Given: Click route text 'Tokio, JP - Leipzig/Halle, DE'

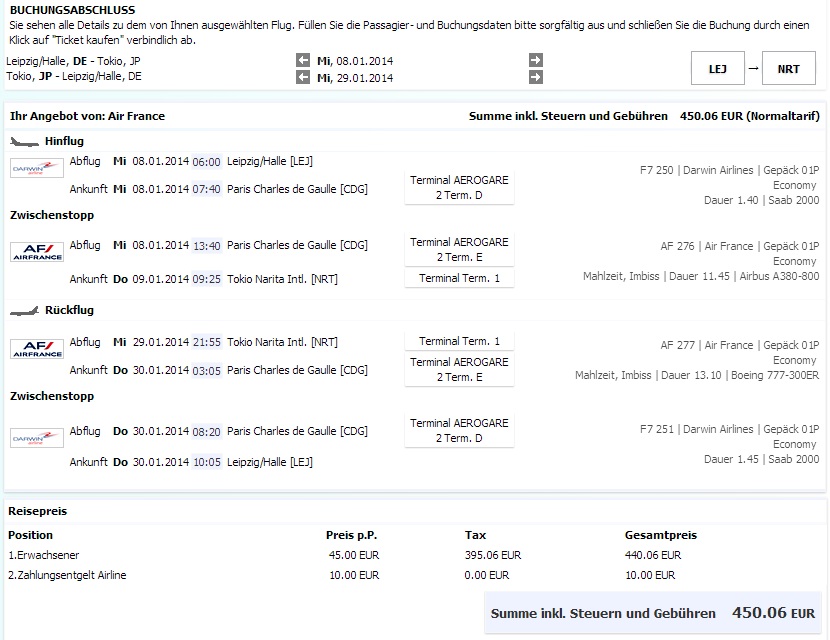Looking at the screenshot, I should coord(74,76).
